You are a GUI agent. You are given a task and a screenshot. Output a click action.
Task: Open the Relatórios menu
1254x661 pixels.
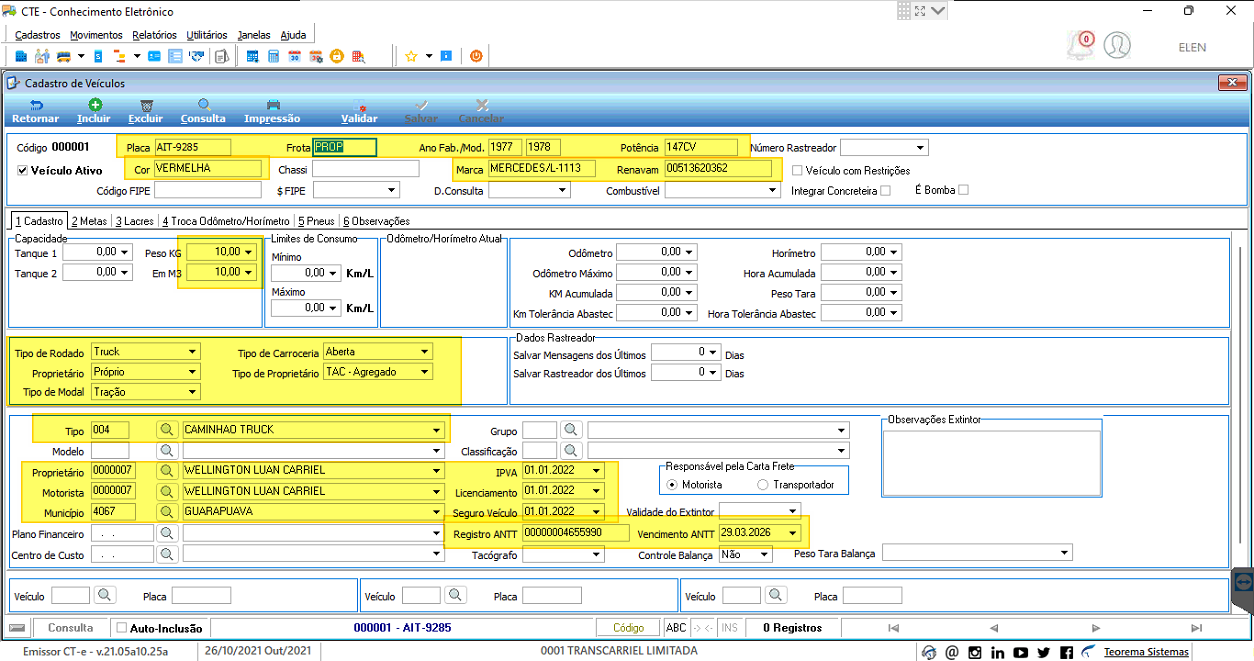tap(154, 35)
